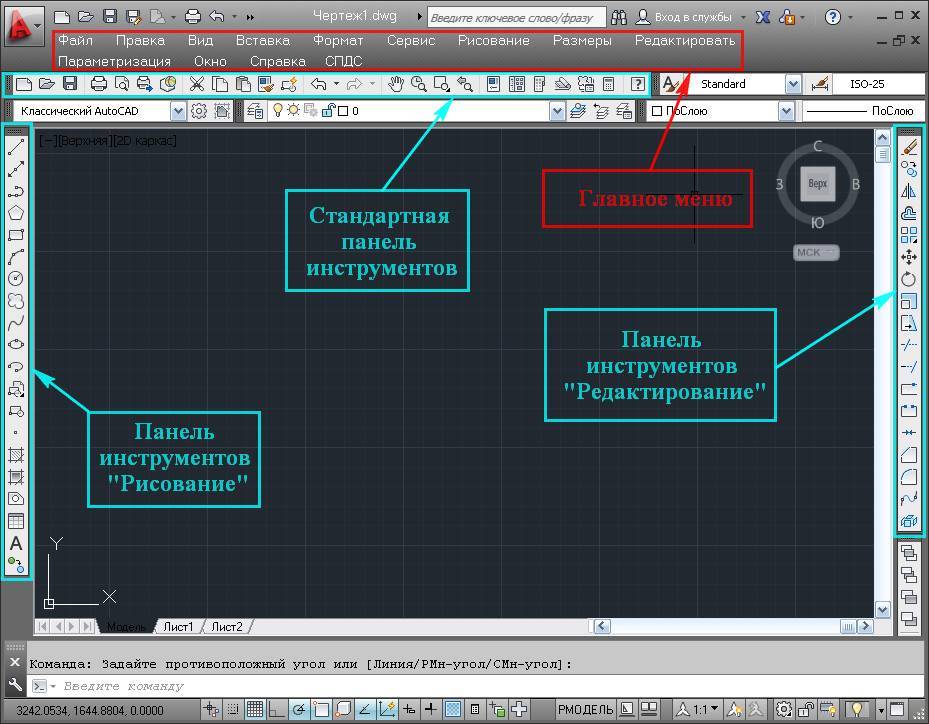Open the Рисование menu
The image size is (929, 724).
coord(493,41)
